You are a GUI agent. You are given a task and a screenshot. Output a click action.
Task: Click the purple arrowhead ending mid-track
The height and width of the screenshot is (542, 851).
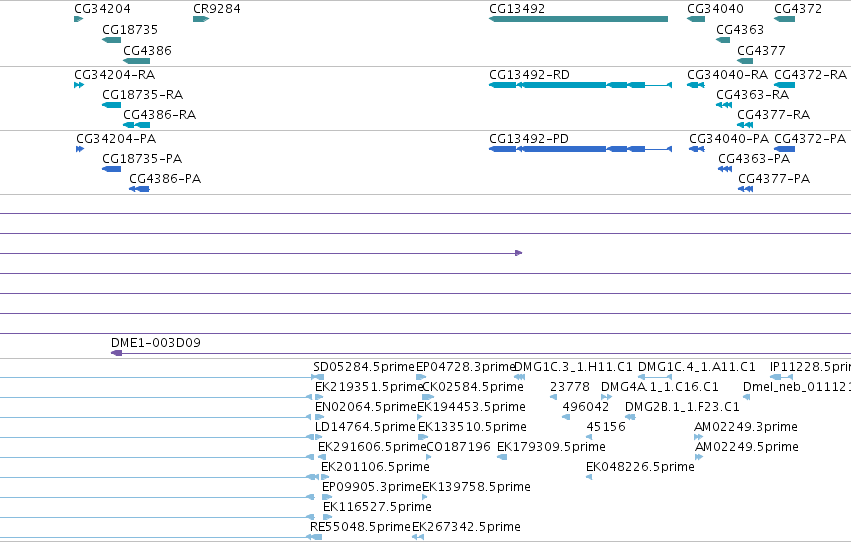[518, 253]
